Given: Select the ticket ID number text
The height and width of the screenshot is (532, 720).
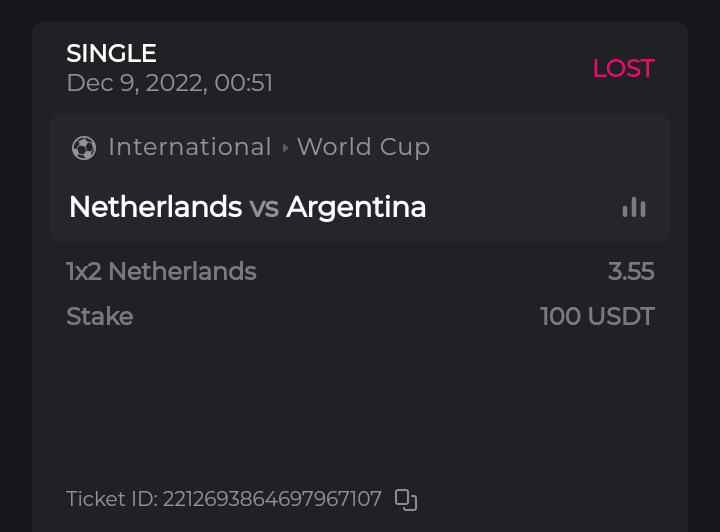Looking at the screenshot, I should [x=272, y=499].
